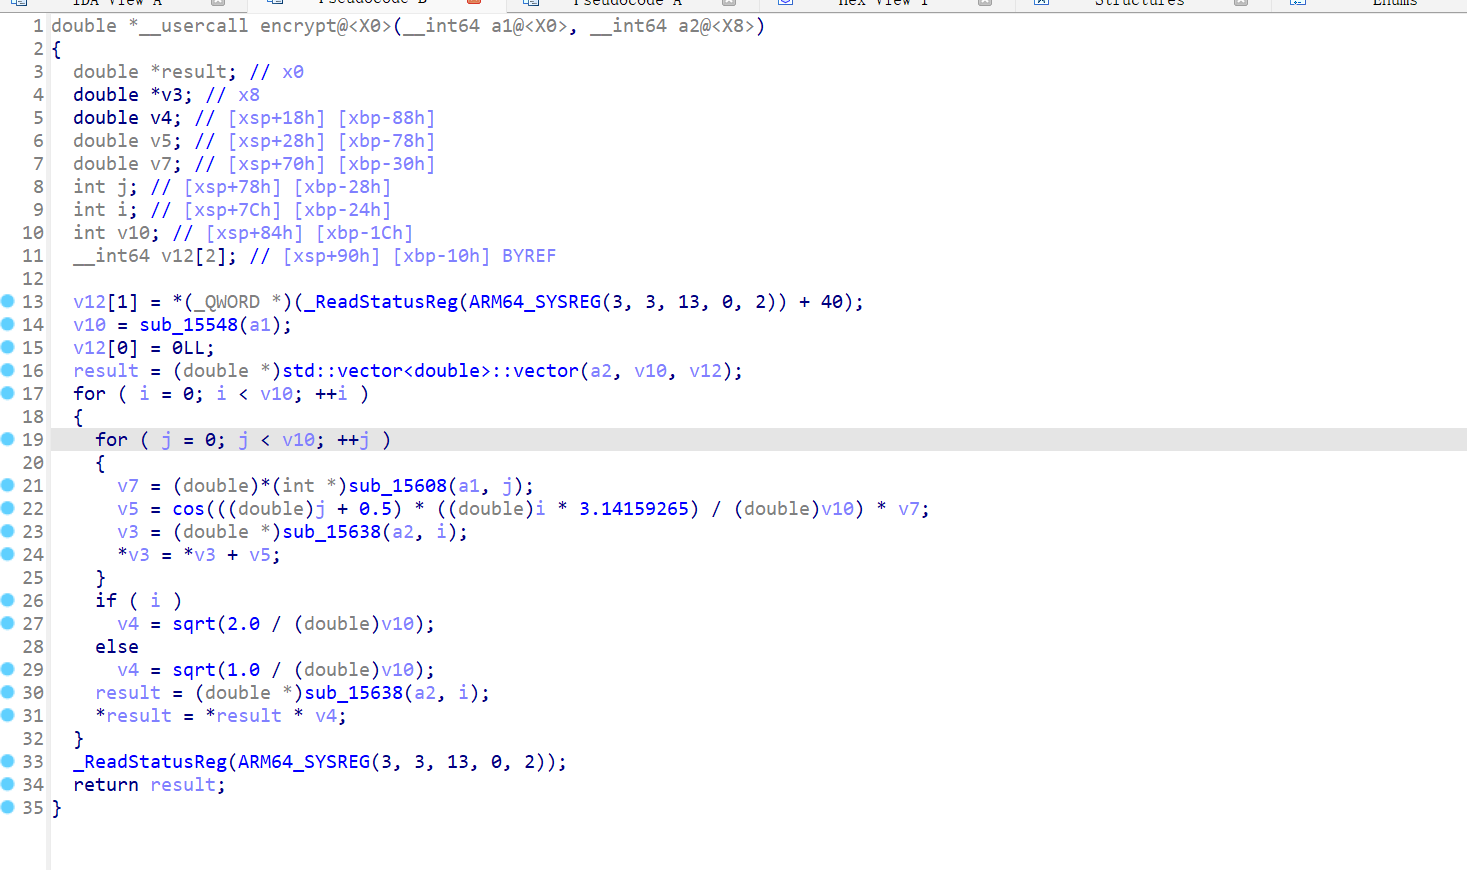This screenshot has height=870, width=1467.
Task: Click sqrt call containing 2.0
Action: click(194, 624)
